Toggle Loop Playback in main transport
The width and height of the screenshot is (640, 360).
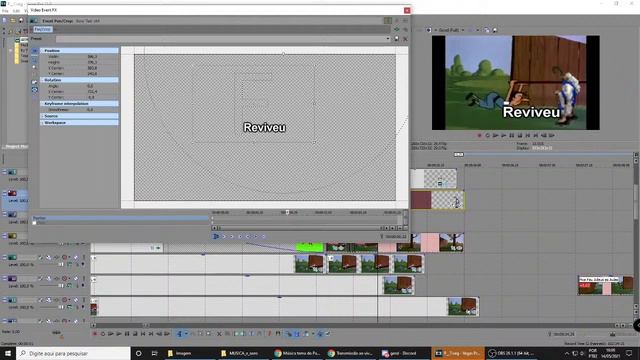tap(103, 334)
